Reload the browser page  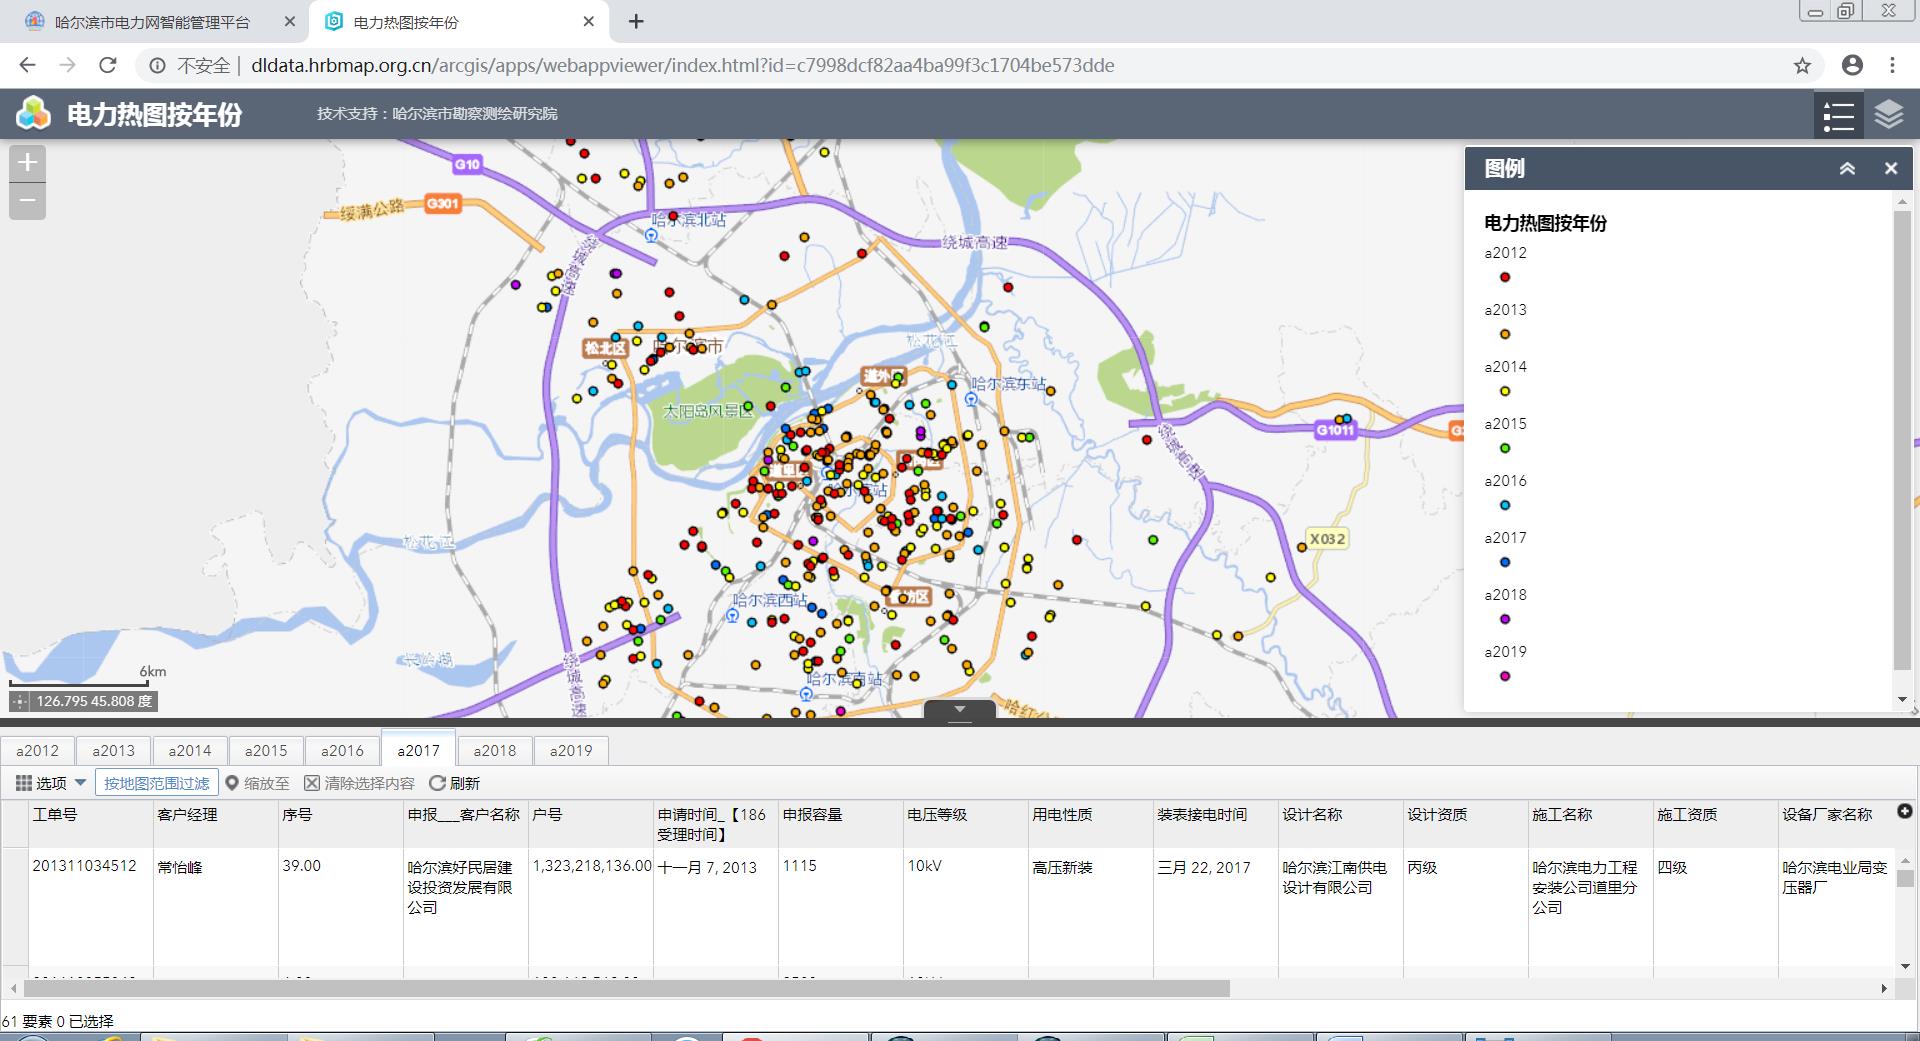coord(107,65)
